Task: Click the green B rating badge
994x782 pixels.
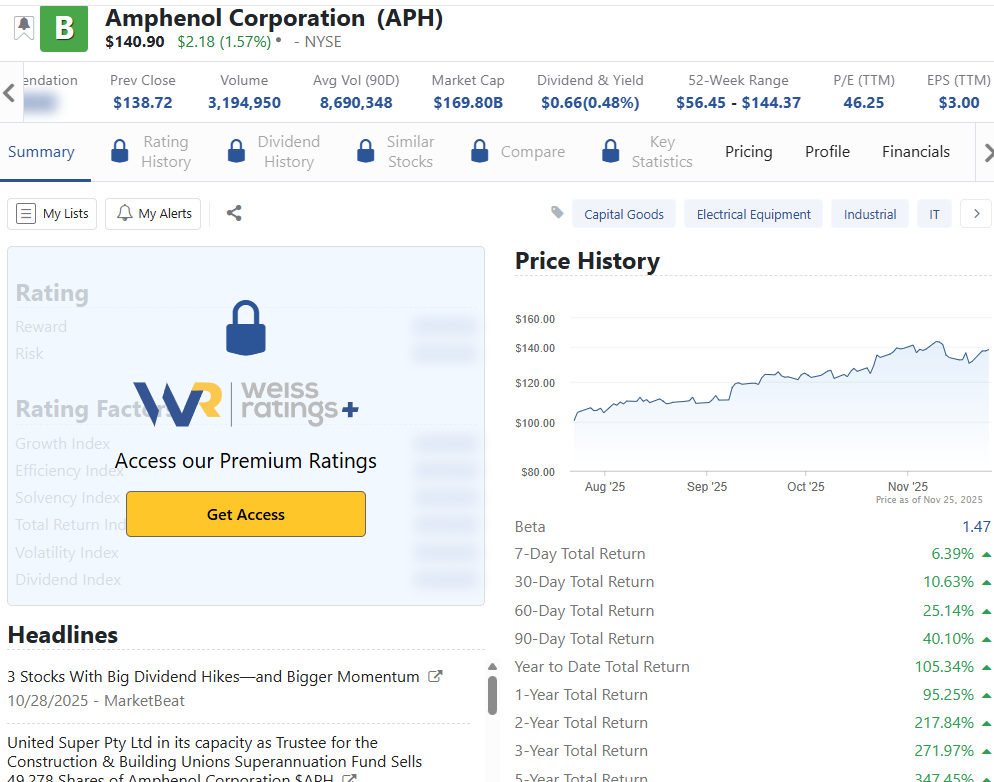Action: point(64,28)
